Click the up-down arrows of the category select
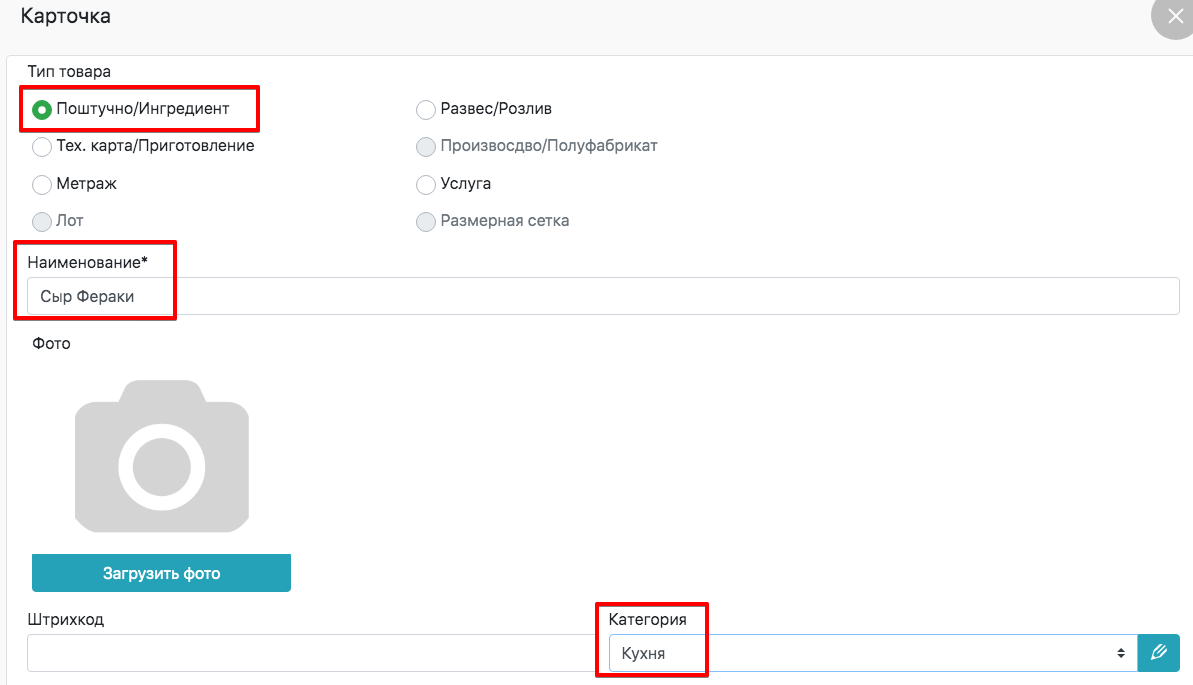Screen dimensions: 1193x685 pyautogui.click(x=1121, y=653)
